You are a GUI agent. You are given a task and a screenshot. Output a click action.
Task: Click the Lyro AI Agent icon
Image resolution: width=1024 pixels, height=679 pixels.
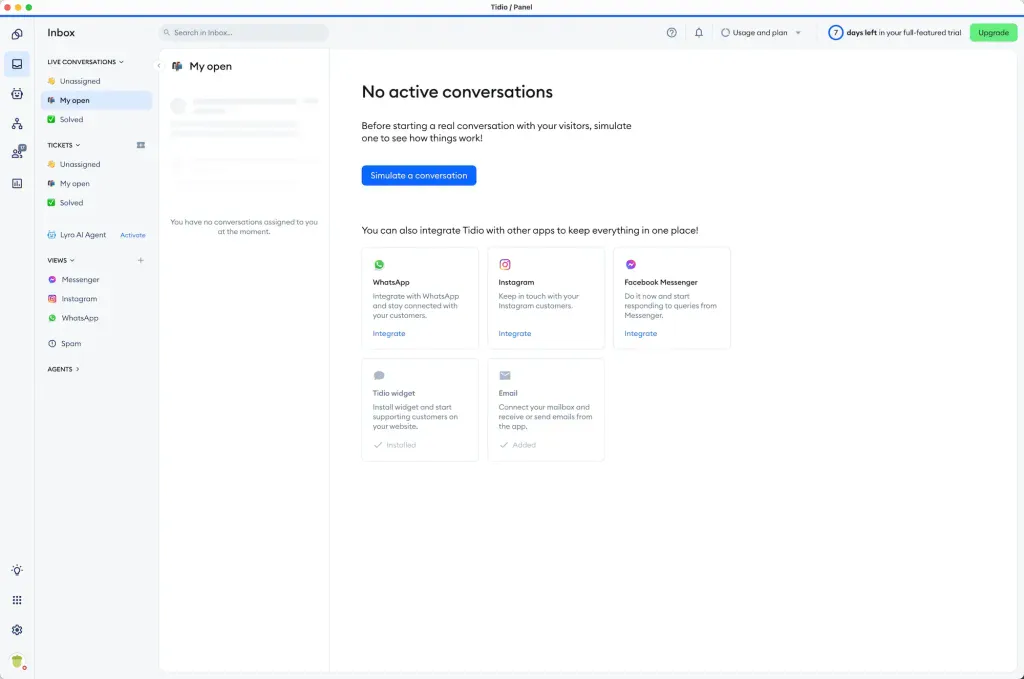[x=52, y=235]
